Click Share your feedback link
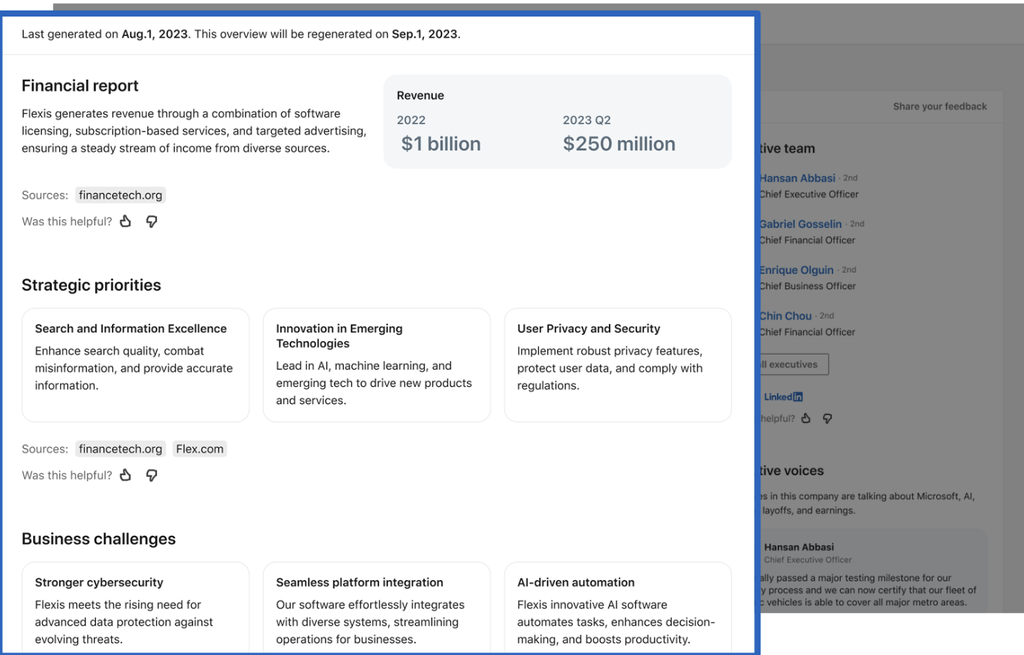The image size is (1024, 655). click(x=940, y=106)
